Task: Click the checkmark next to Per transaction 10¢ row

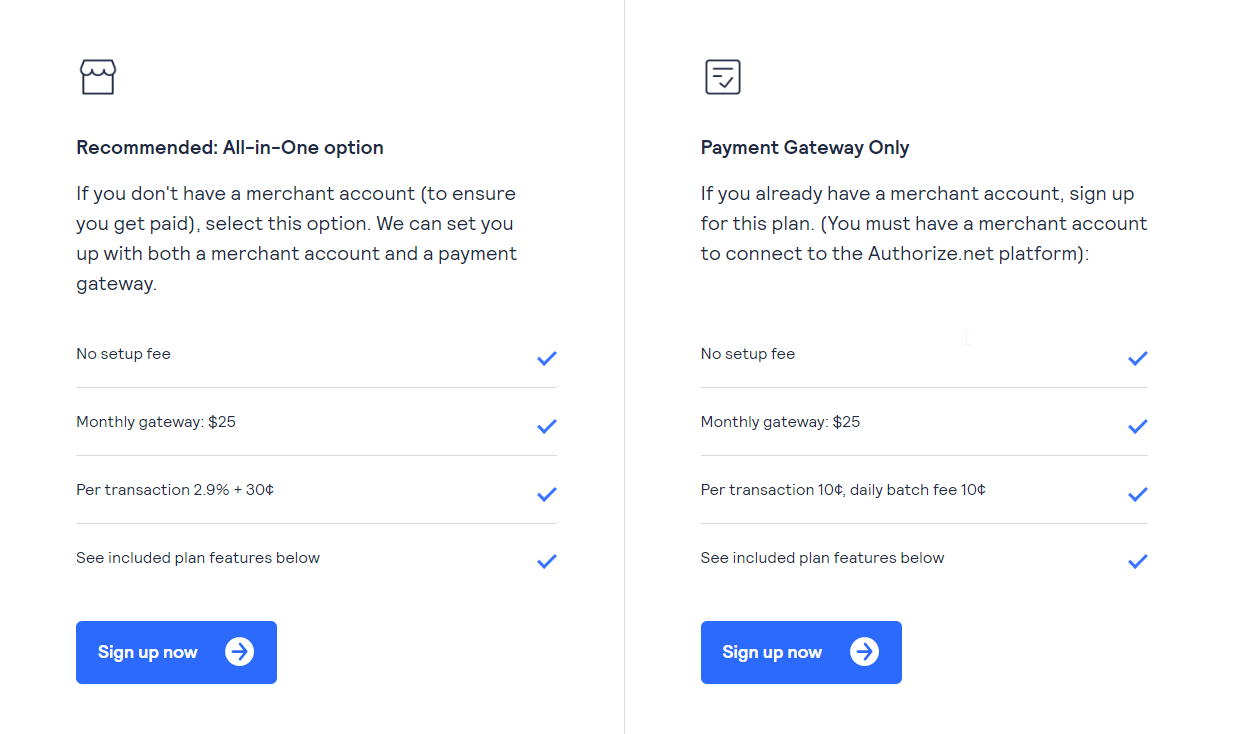Action: (1137, 493)
